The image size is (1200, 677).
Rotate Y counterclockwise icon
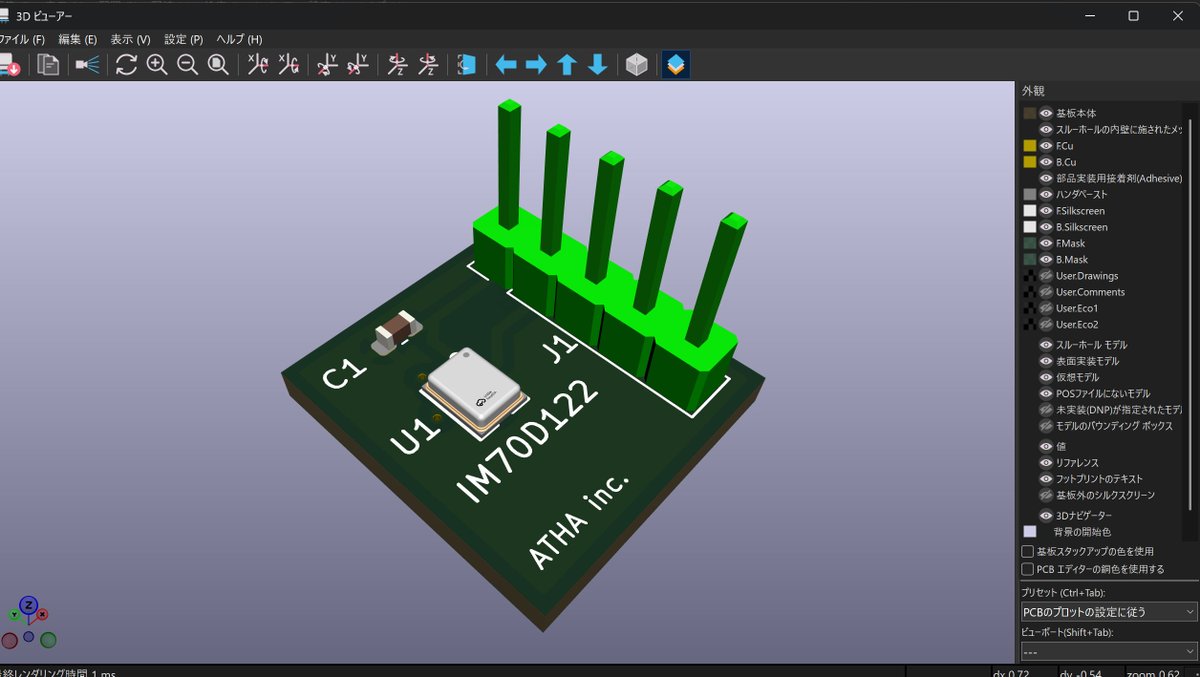(x=357, y=65)
